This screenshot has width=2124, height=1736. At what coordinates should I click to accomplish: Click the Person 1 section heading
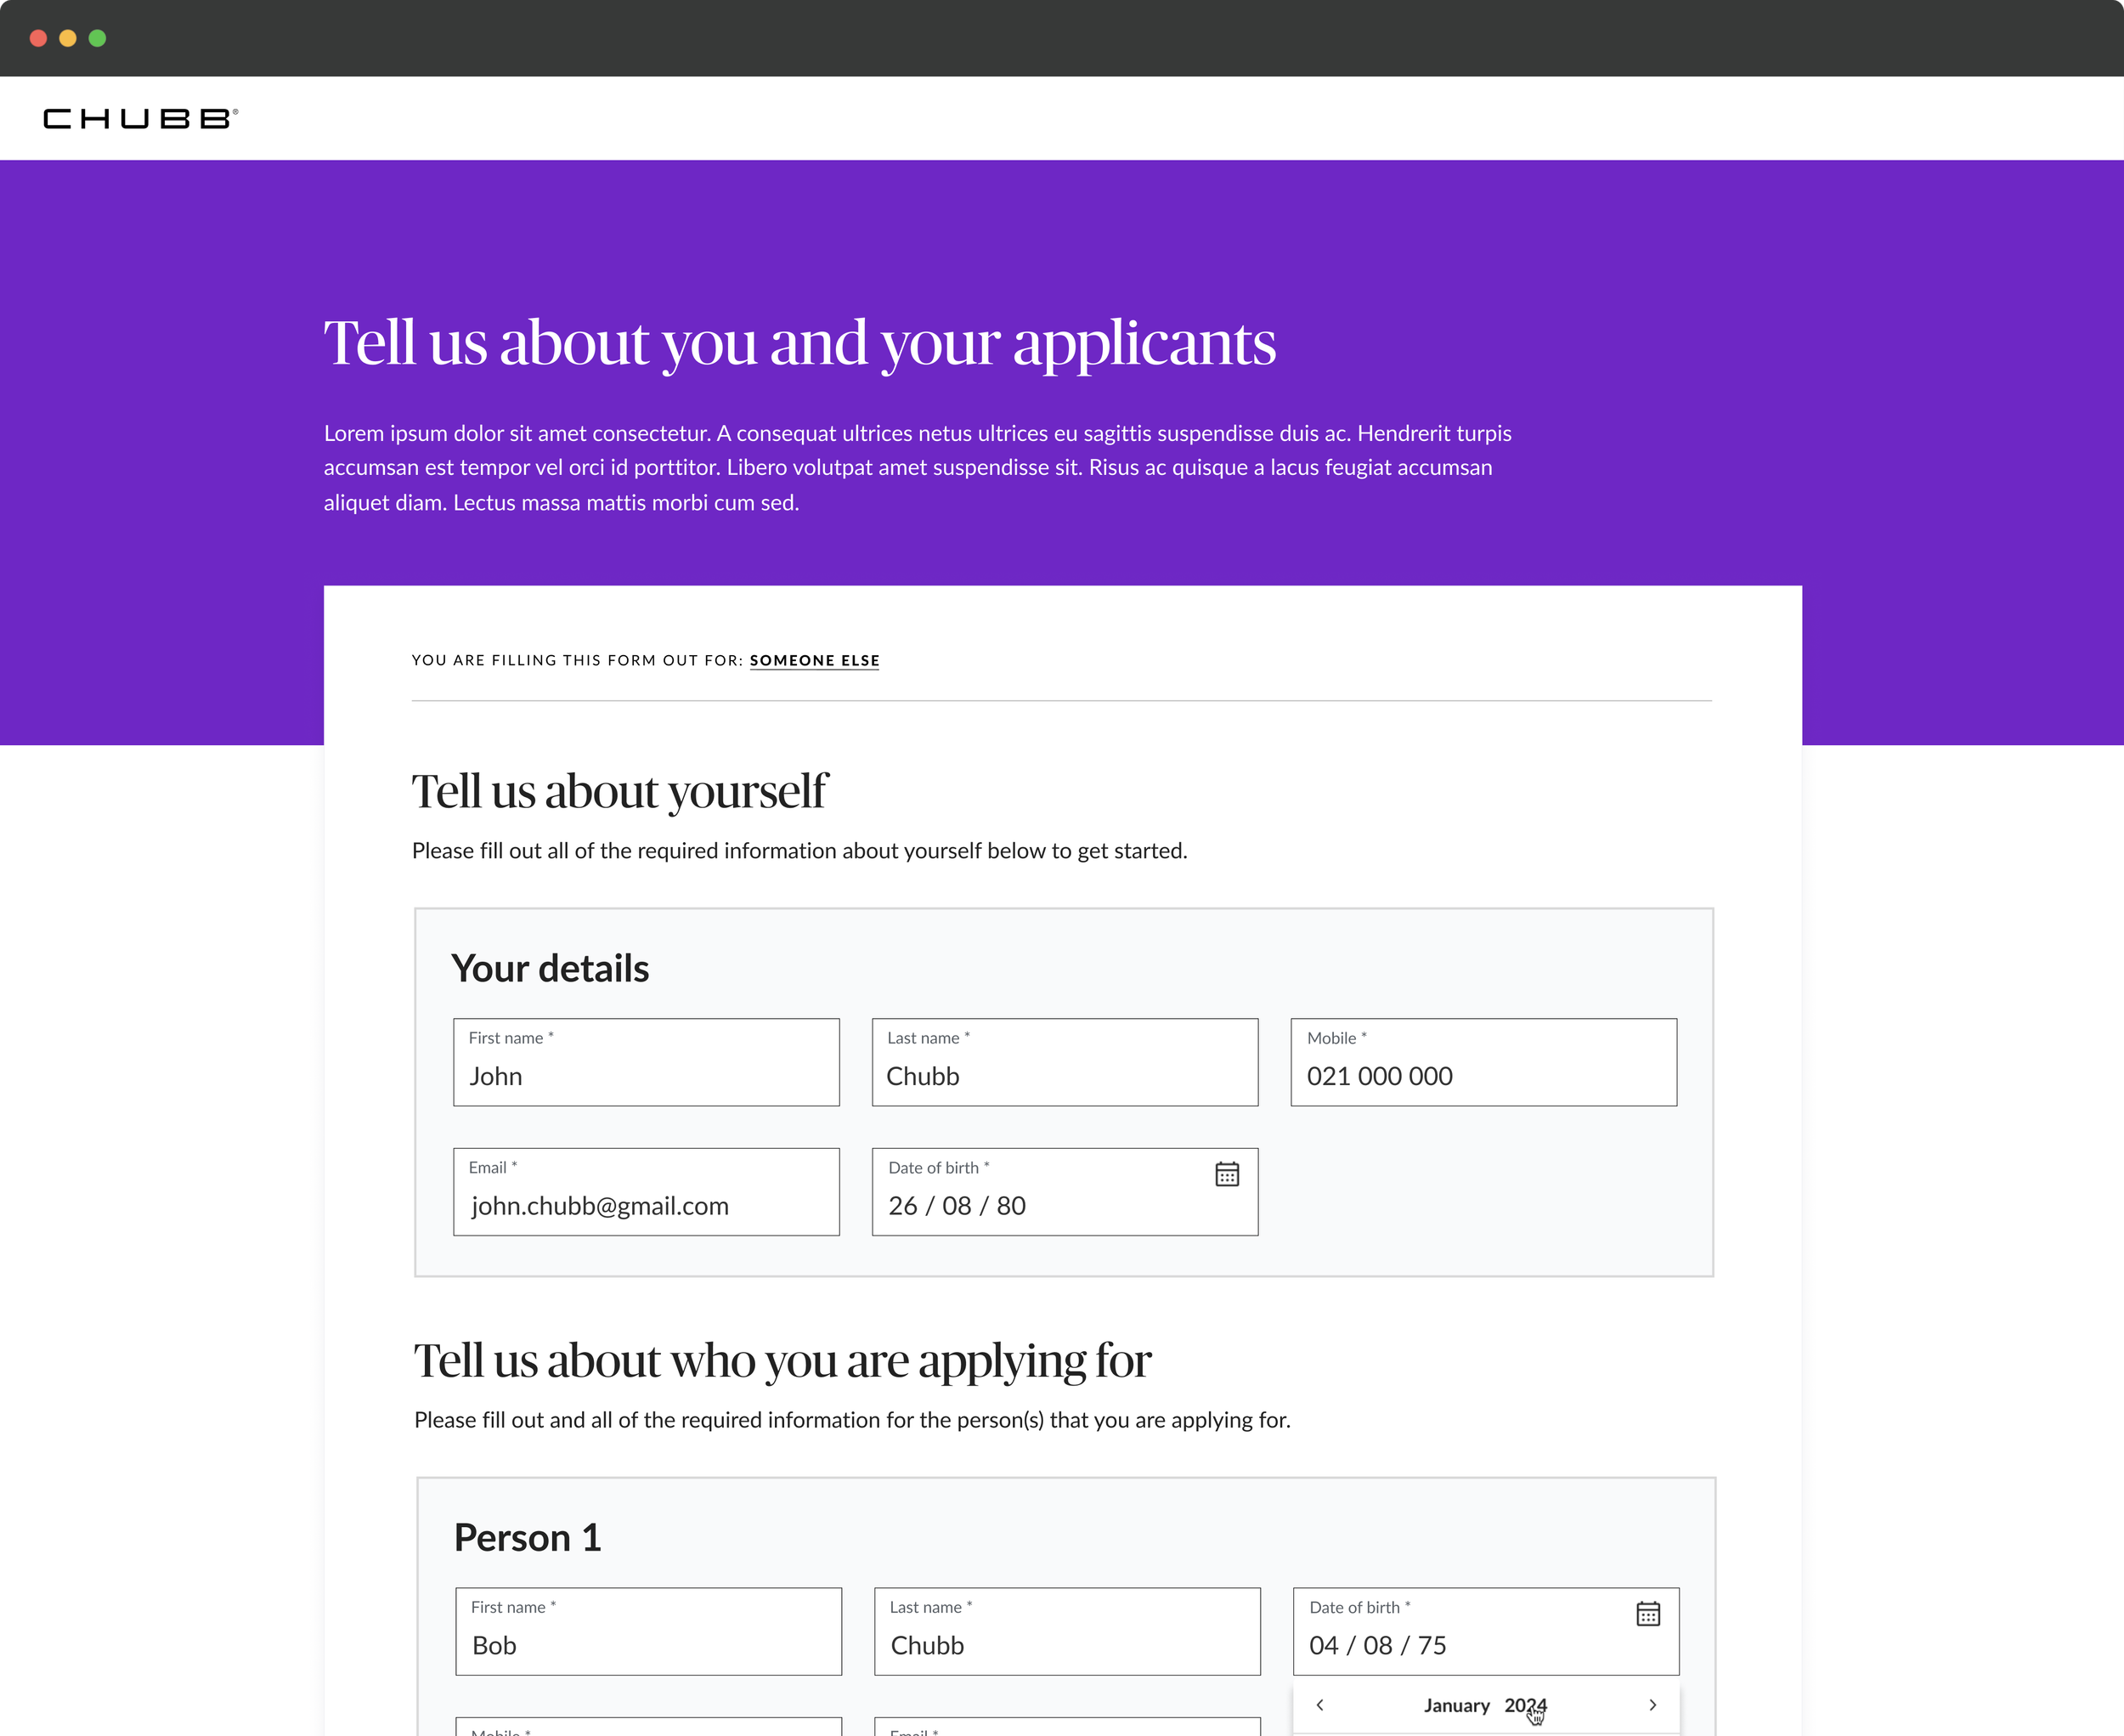528,1538
